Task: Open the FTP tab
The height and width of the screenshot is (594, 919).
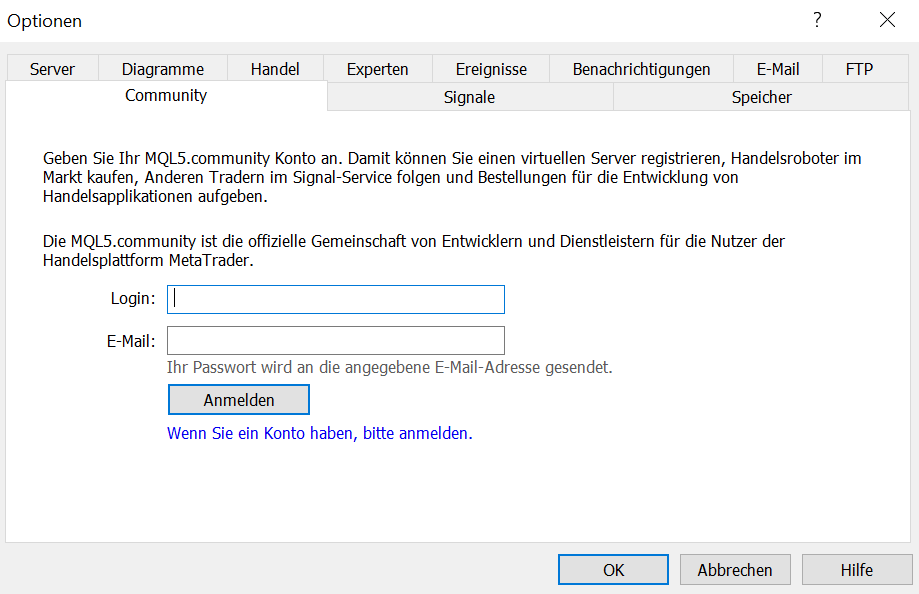Action: [x=859, y=69]
